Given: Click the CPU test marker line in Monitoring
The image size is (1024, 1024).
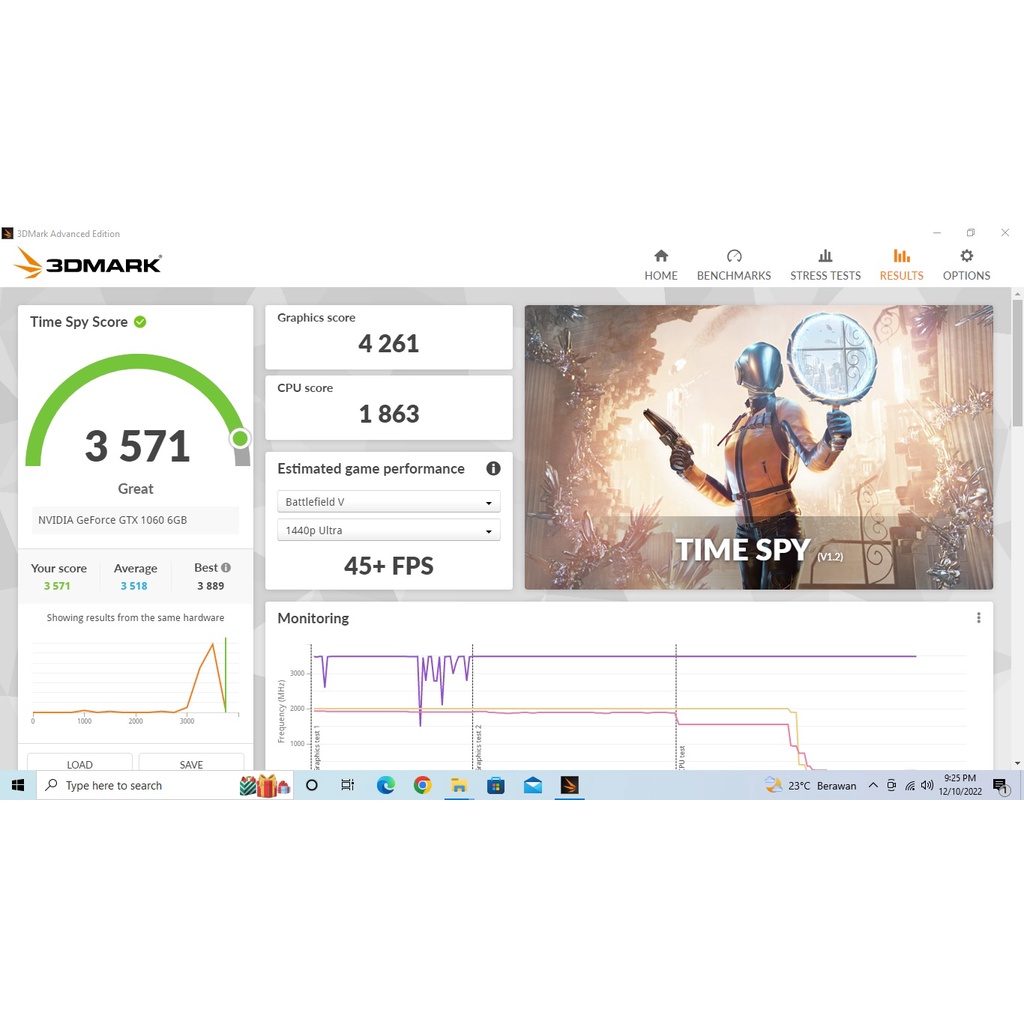Looking at the screenshot, I should (676, 707).
